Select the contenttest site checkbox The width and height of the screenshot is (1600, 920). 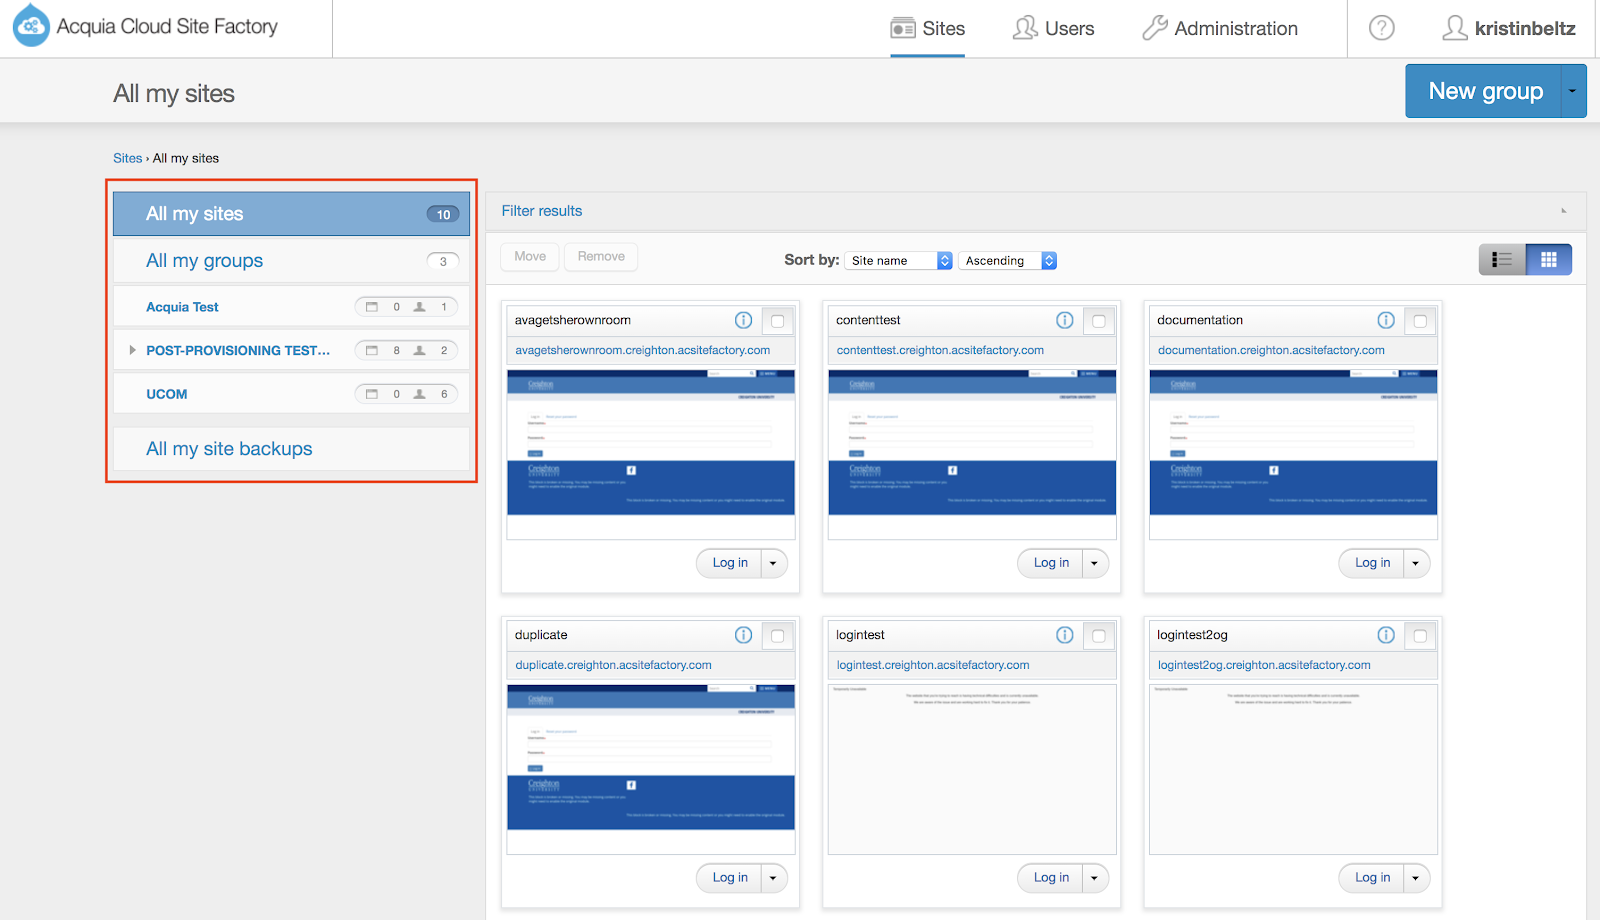[x=1099, y=321]
